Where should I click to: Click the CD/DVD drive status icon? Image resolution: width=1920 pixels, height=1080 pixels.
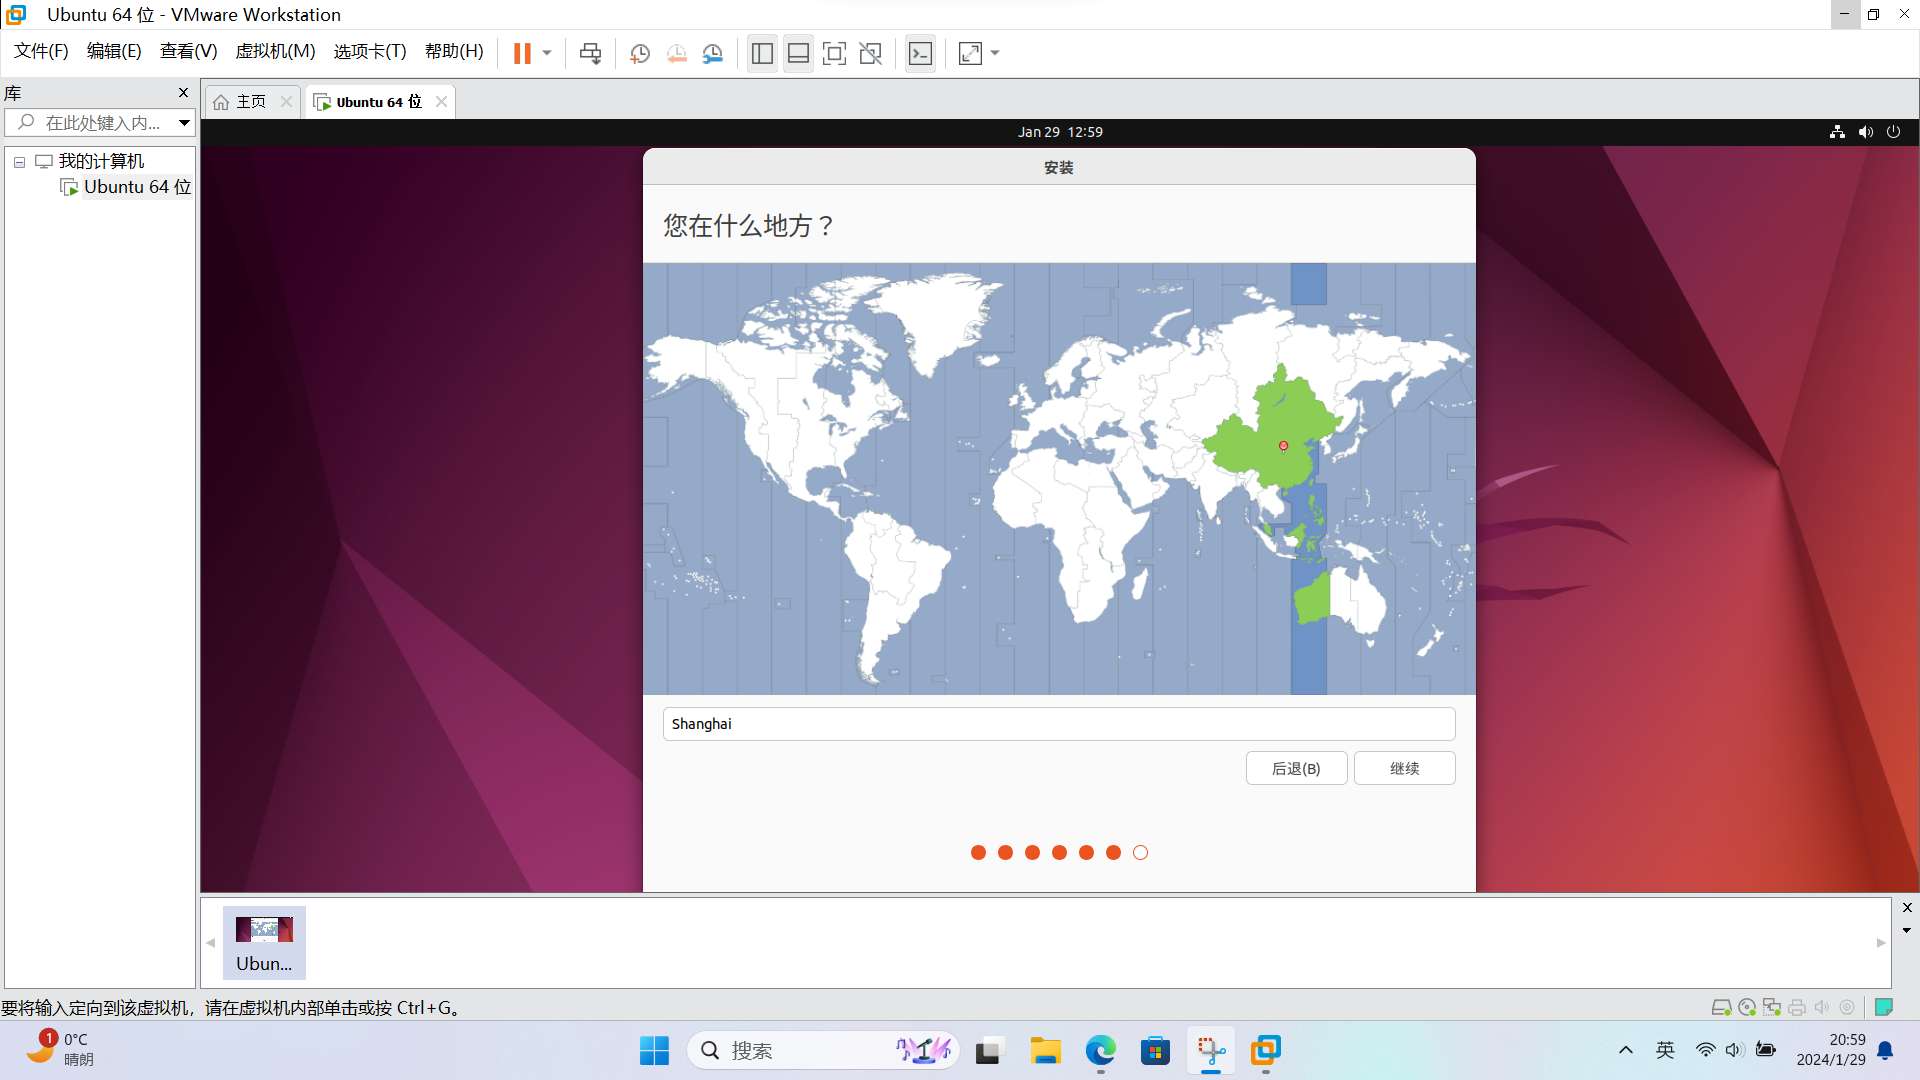coord(1747,1007)
